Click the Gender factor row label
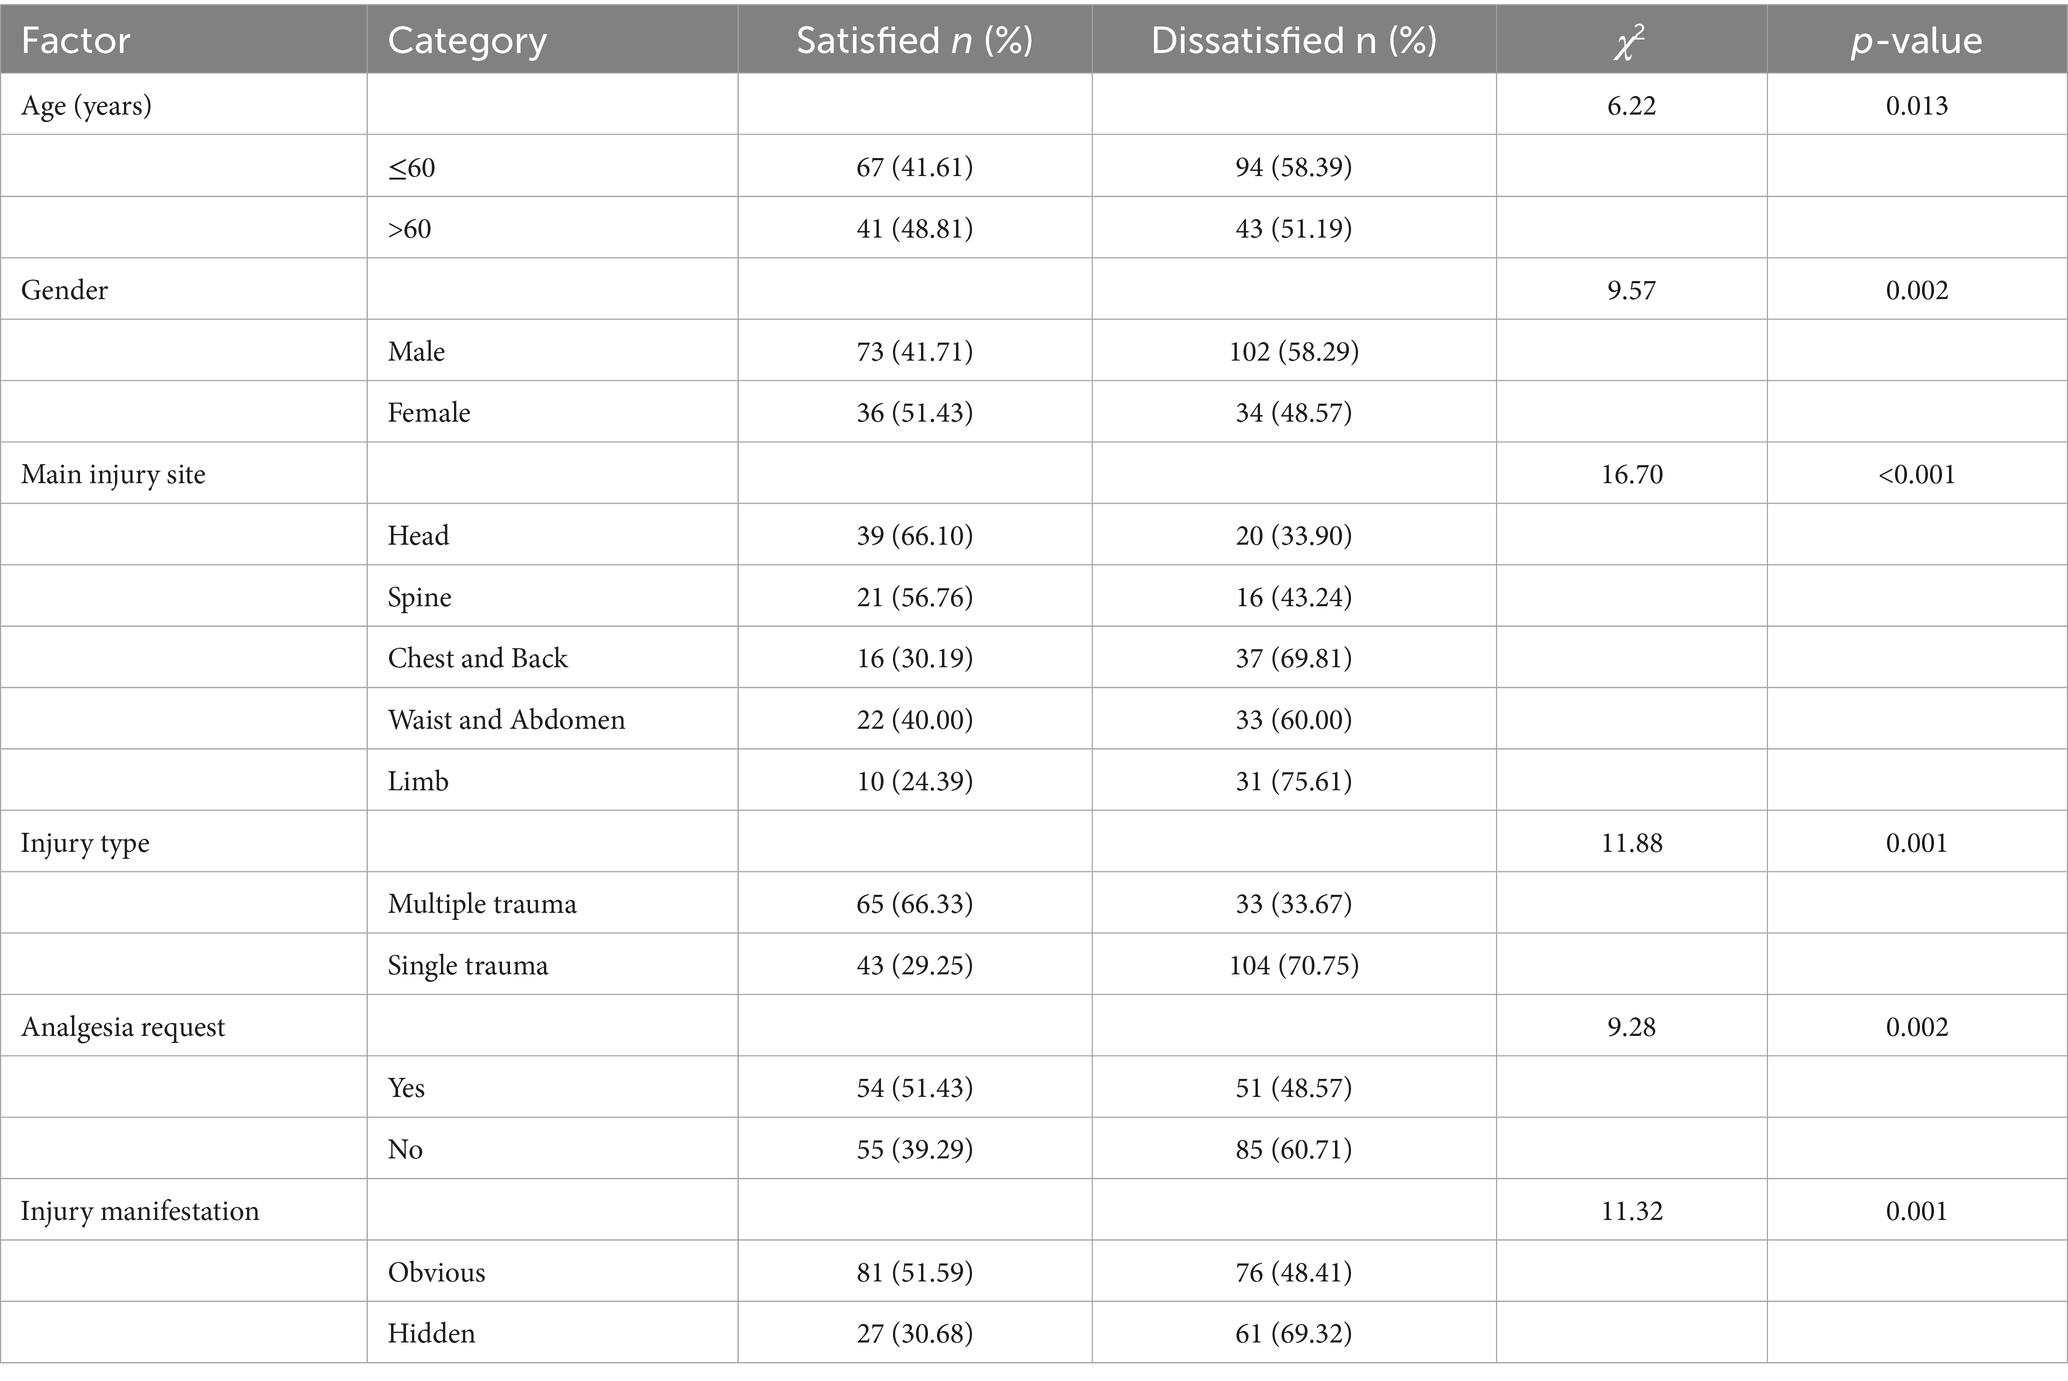Viewport: 2068px width, 1381px height. pos(64,290)
